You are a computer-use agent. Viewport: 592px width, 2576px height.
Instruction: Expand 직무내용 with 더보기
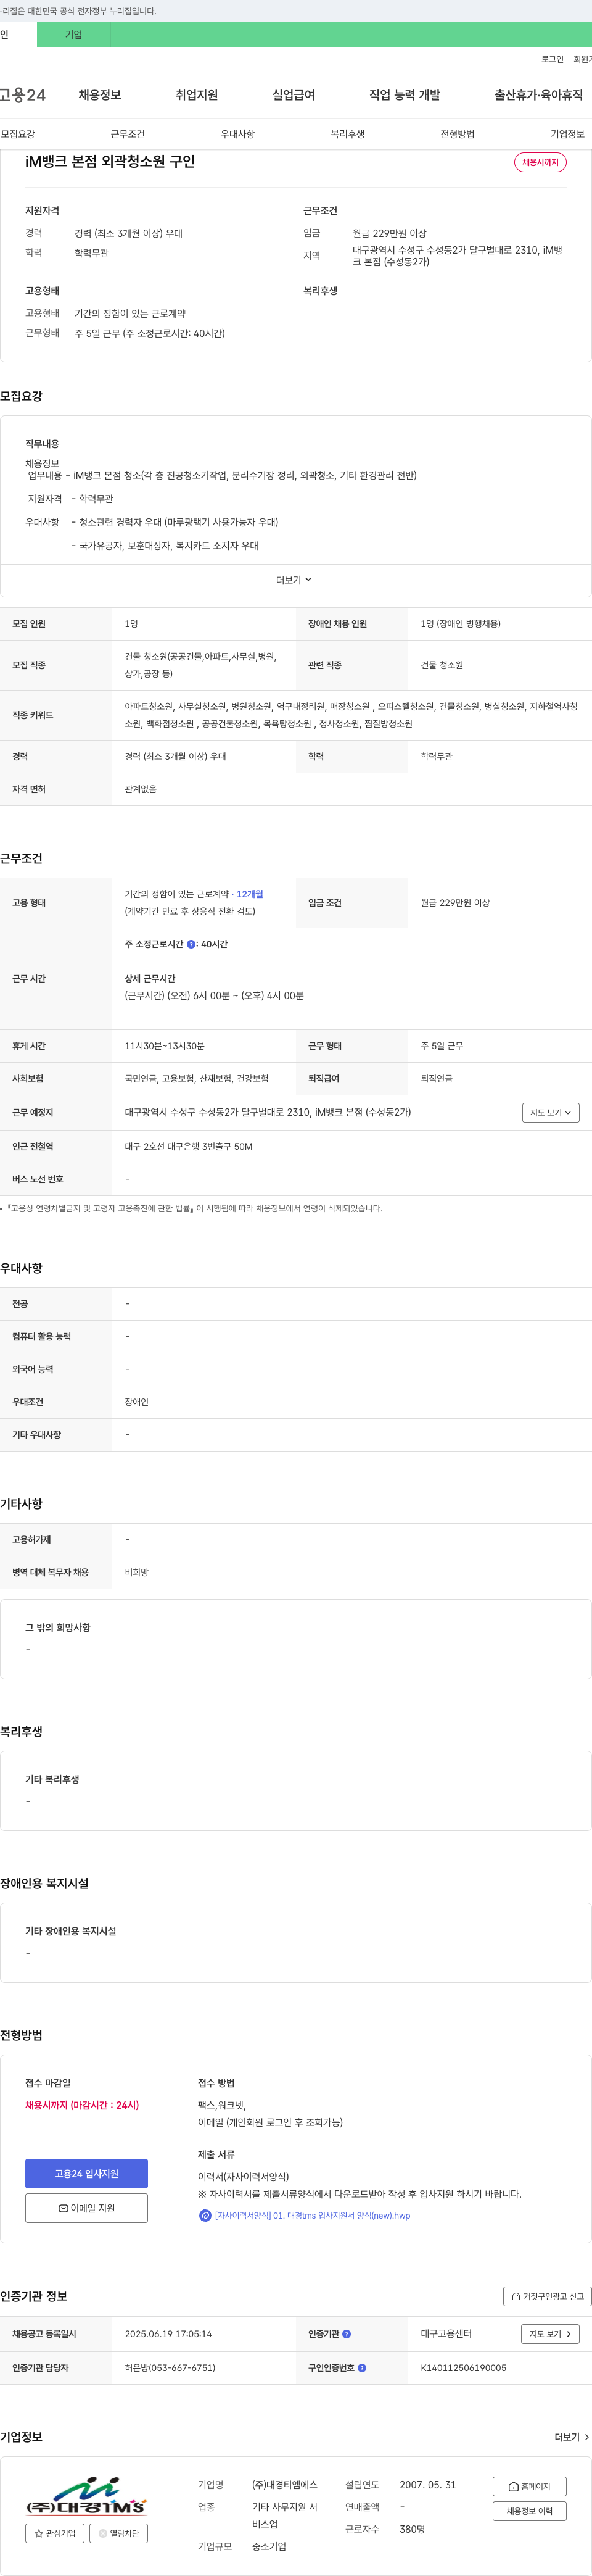pyautogui.click(x=294, y=580)
